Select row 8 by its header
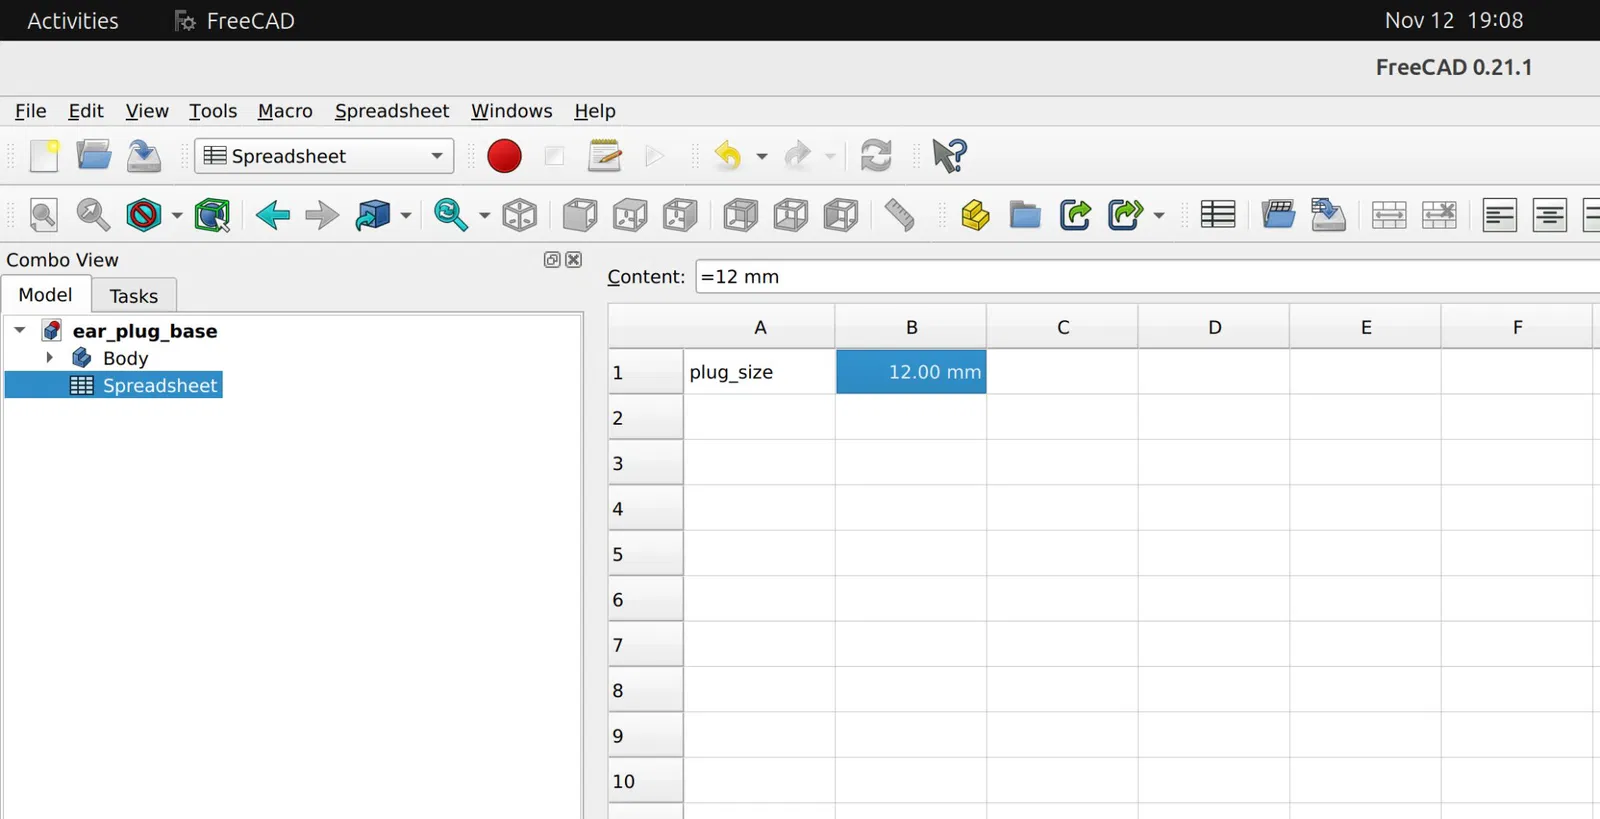1600x819 pixels. (x=646, y=690)
